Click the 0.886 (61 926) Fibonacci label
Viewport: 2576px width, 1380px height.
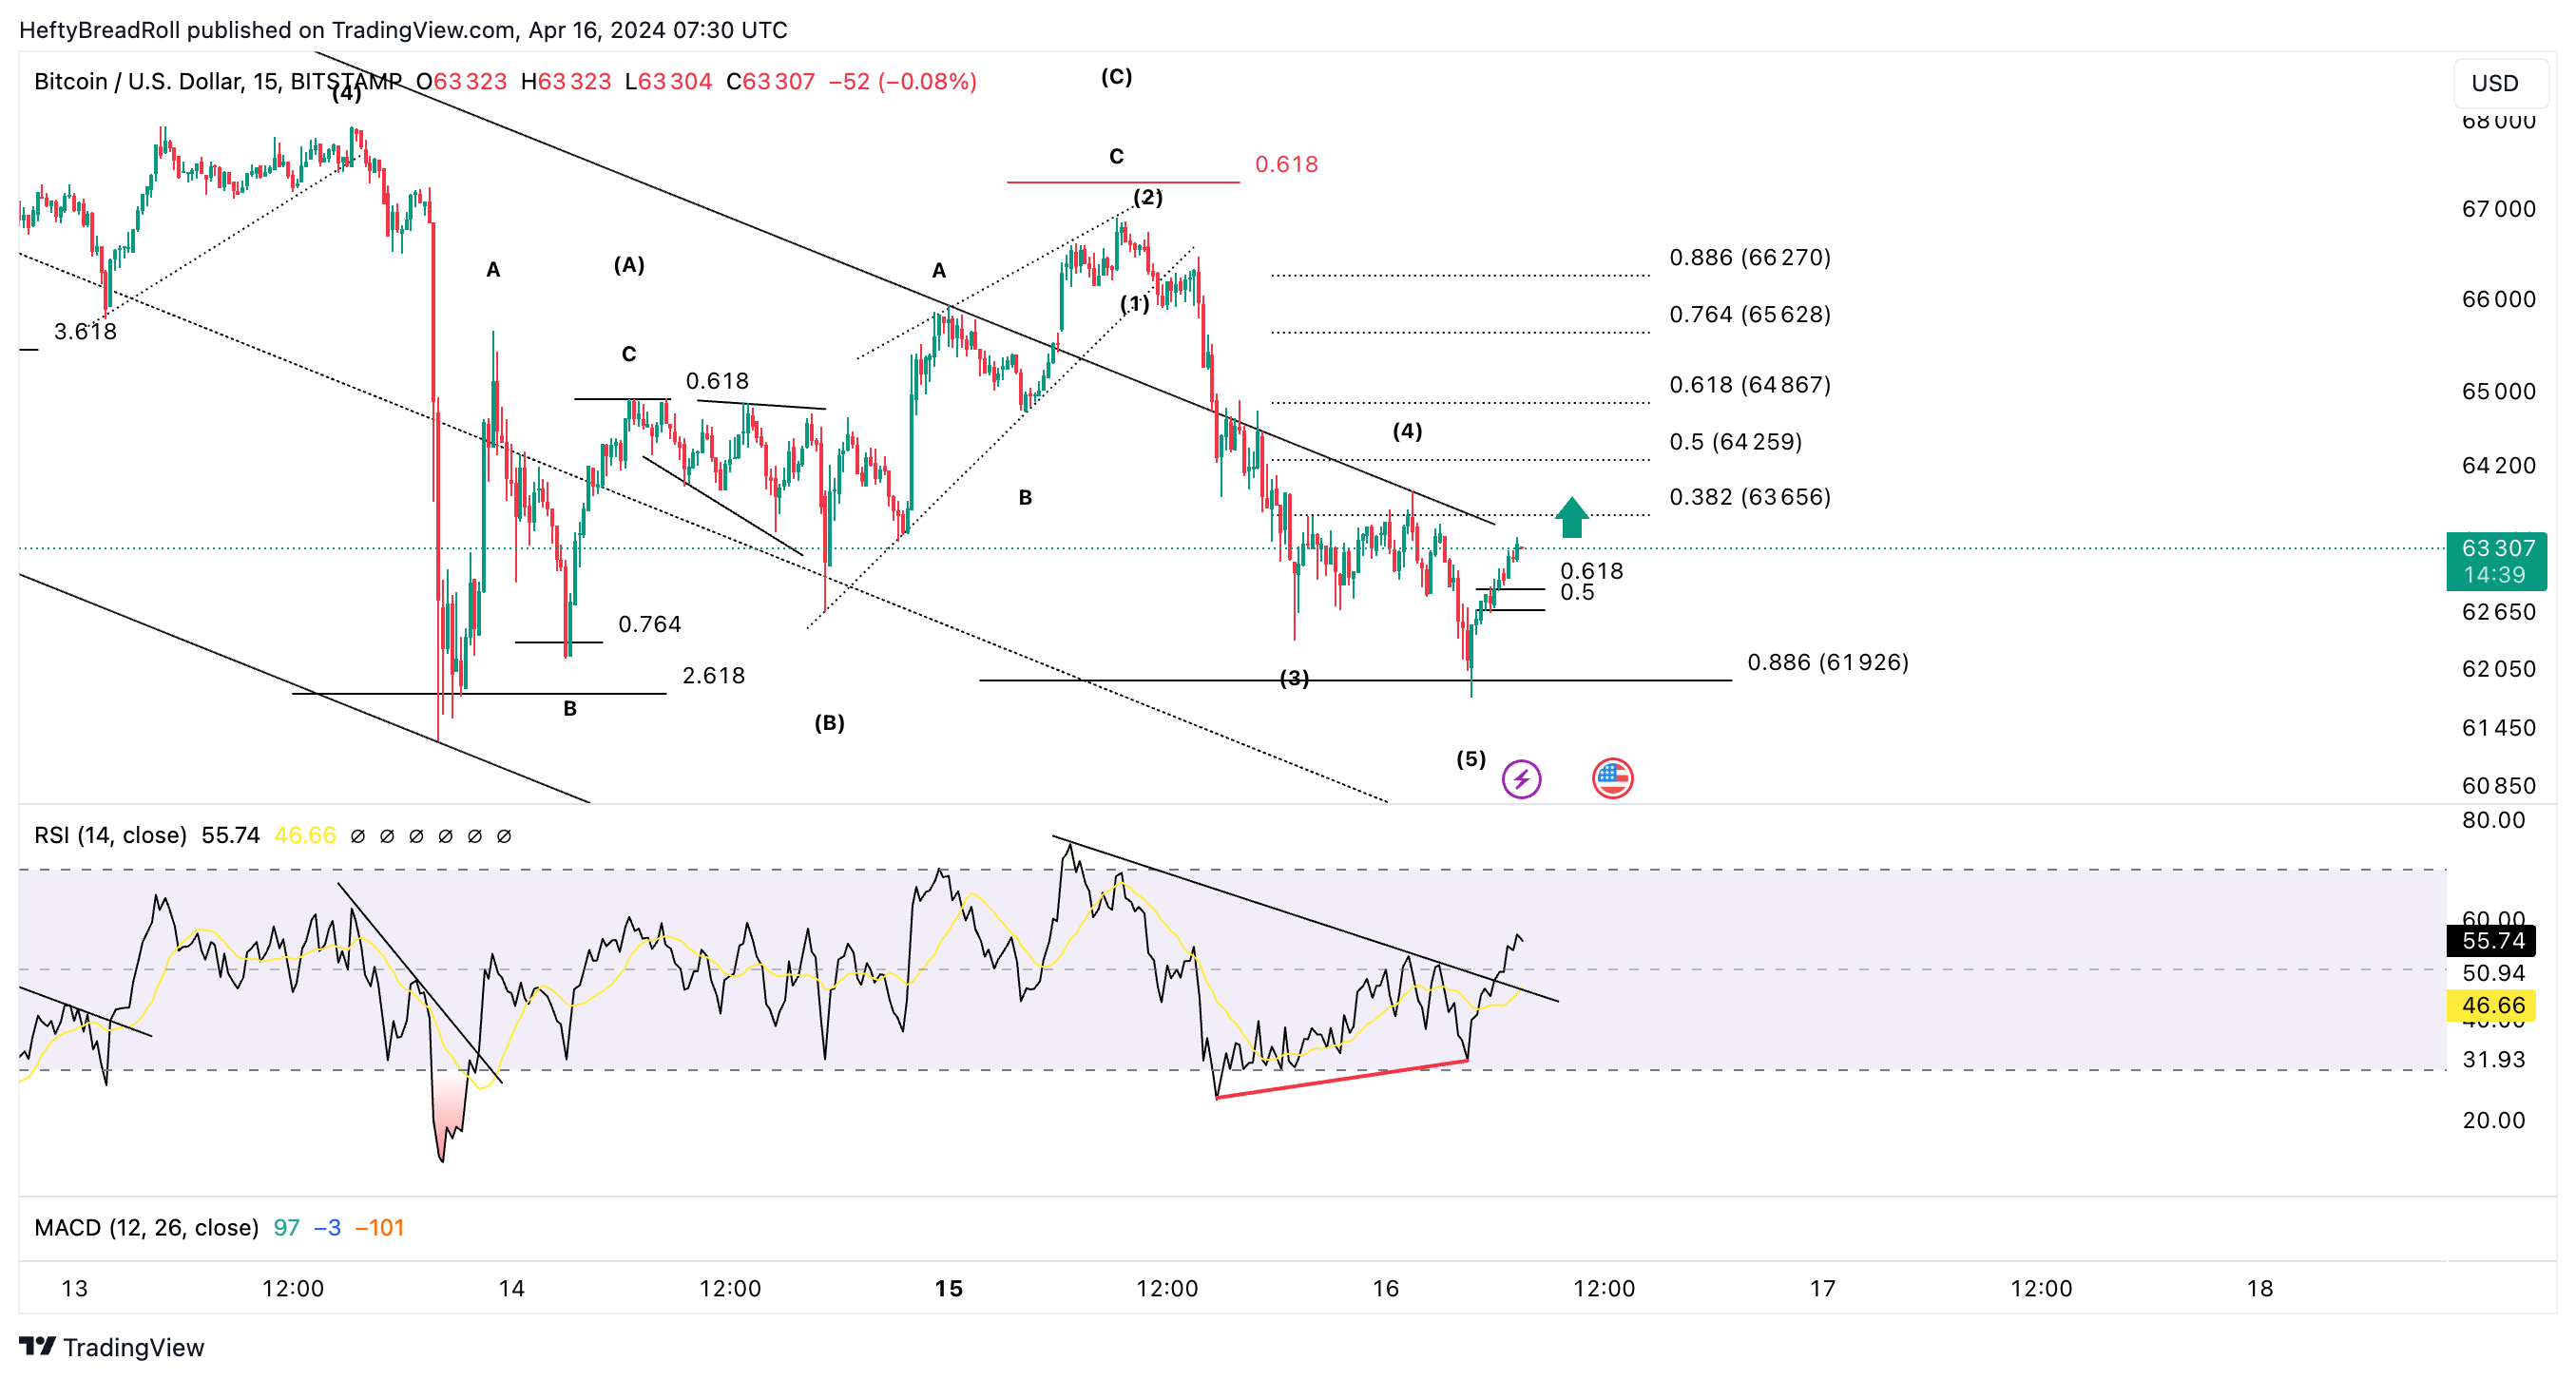point(1827,662)
